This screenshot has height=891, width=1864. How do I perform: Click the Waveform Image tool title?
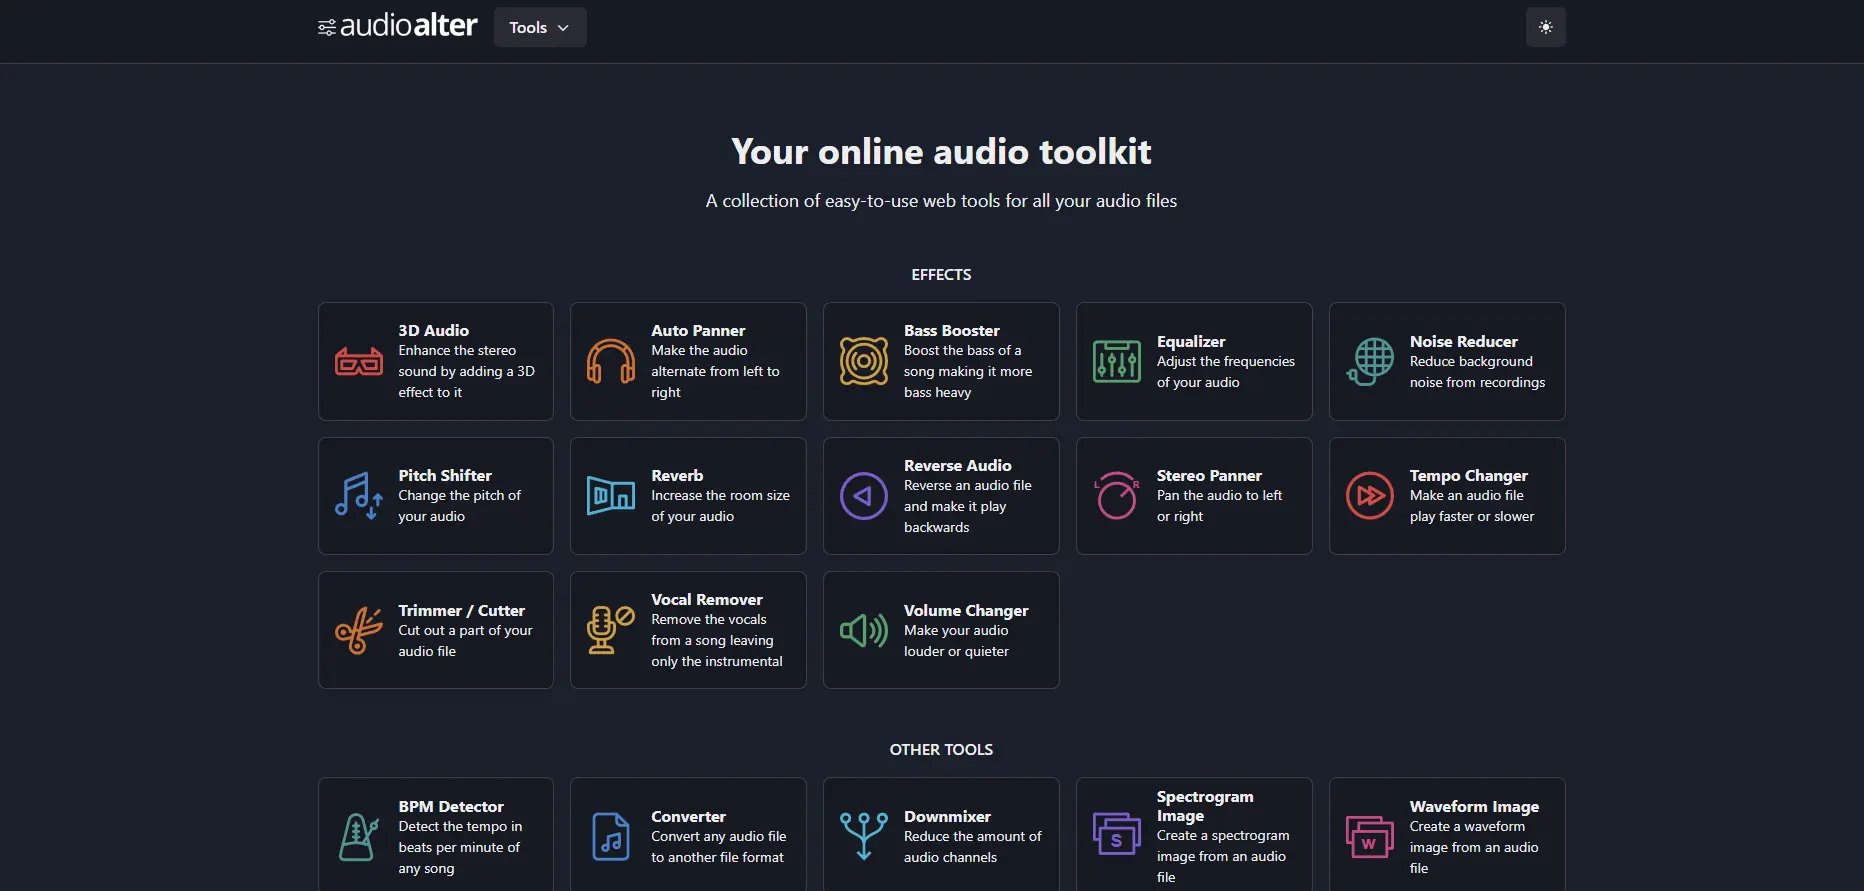tap(1473, 807)
